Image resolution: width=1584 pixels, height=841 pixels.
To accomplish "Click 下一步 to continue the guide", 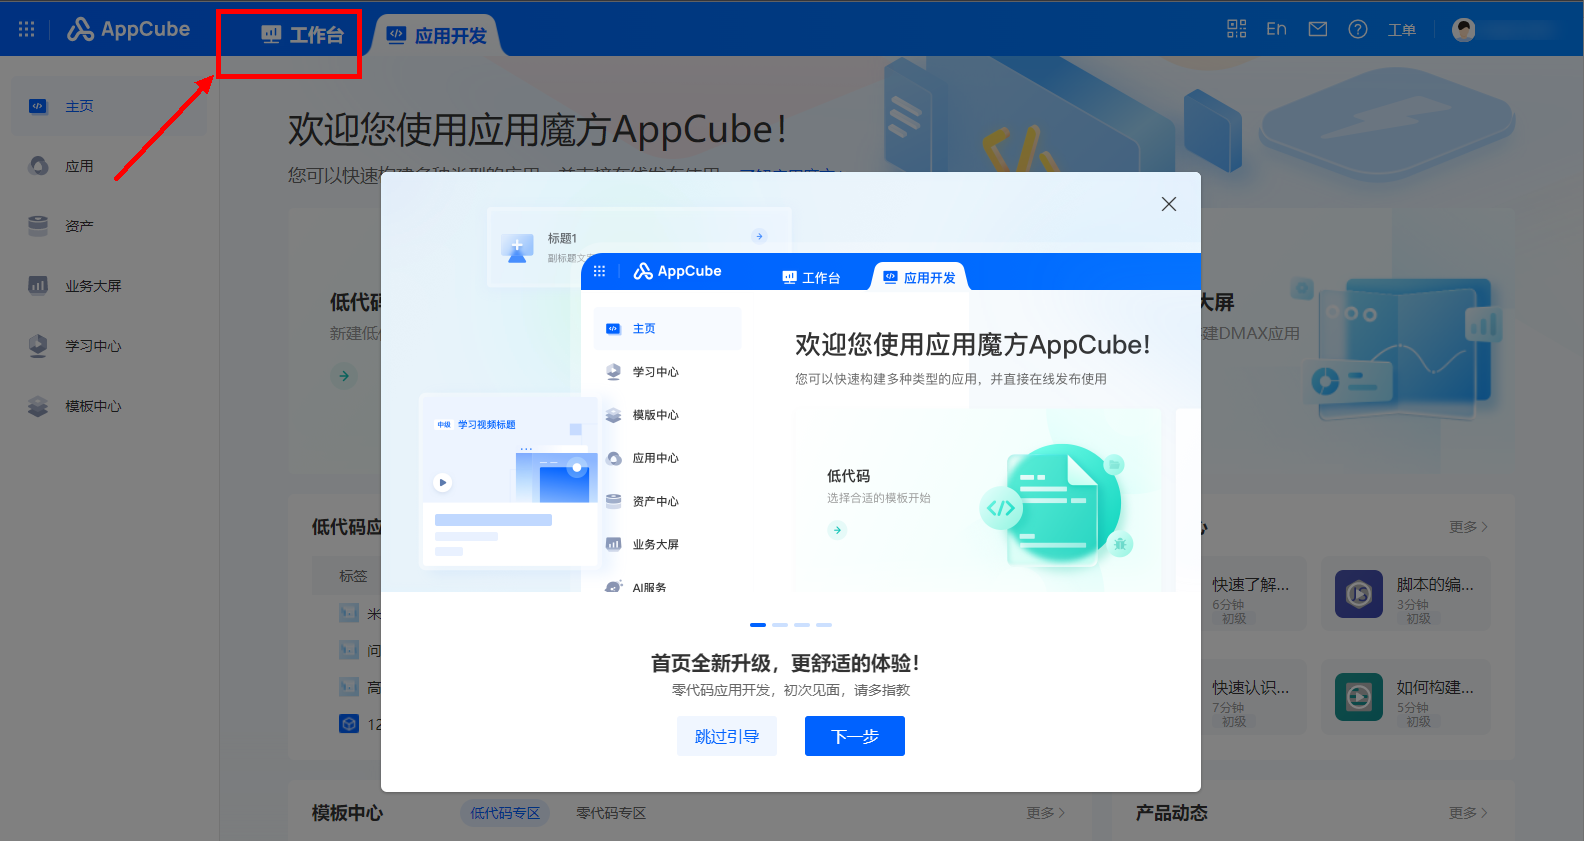I will pos(855,736).
